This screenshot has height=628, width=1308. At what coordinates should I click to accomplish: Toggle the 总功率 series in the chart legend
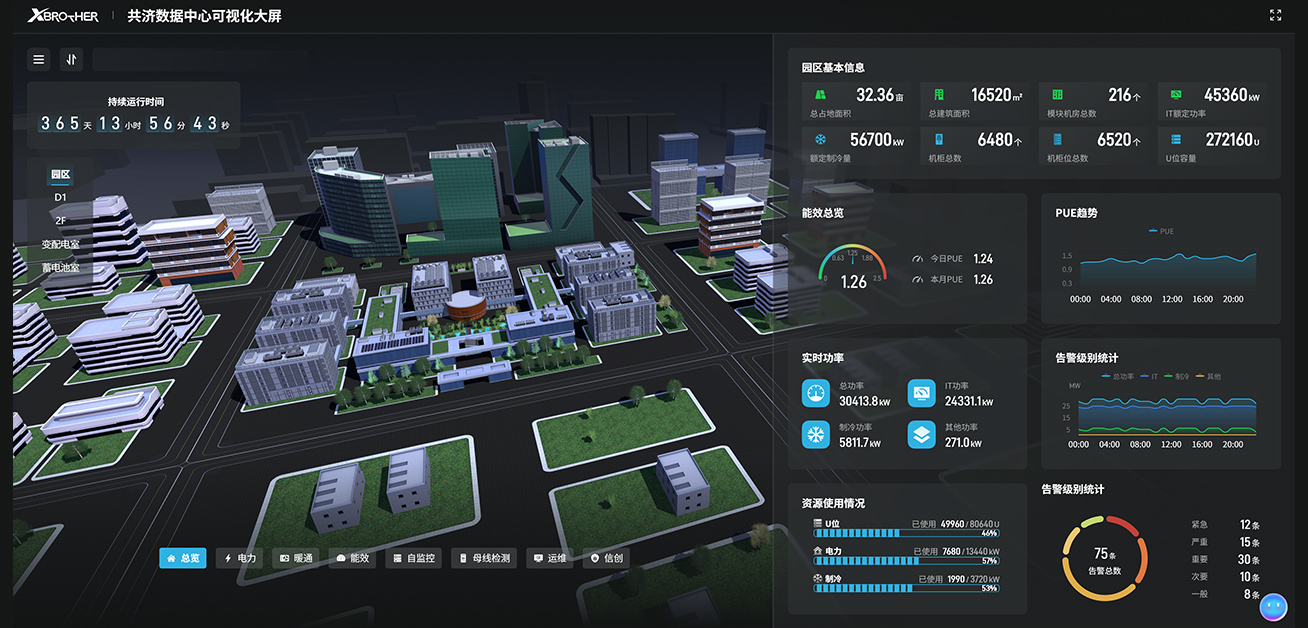click(x=1117, y=376)
